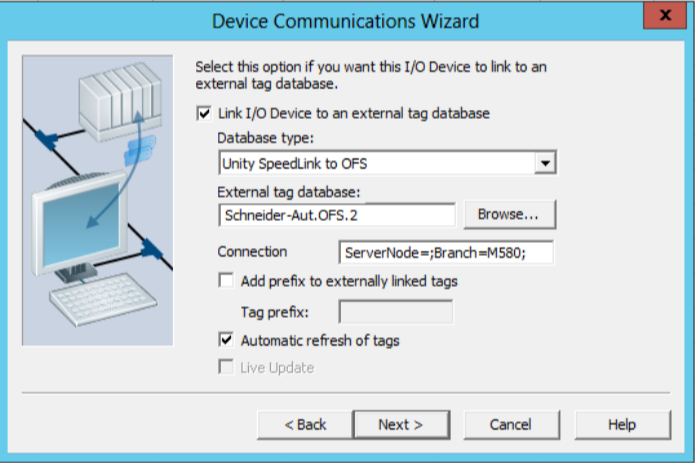Uncheck Link I/O Device to an external tag database

coord(204,113)
